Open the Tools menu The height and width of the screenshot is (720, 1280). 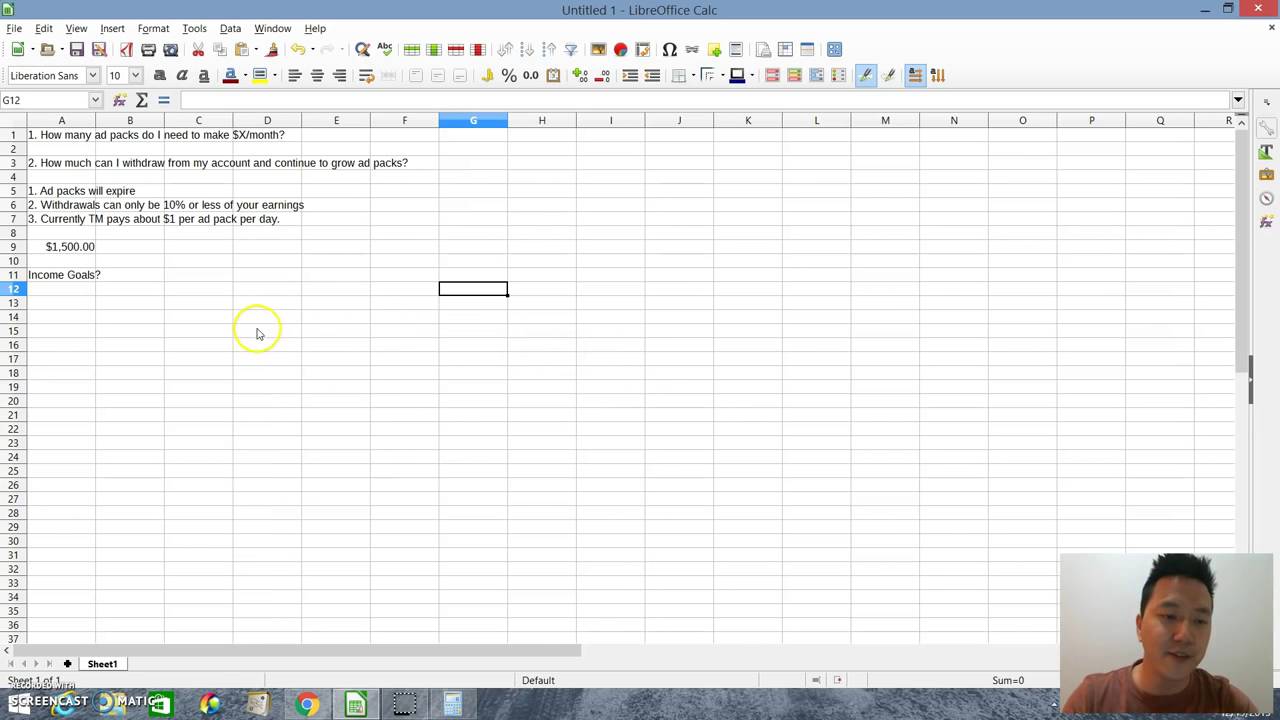(x=194, y=28)
